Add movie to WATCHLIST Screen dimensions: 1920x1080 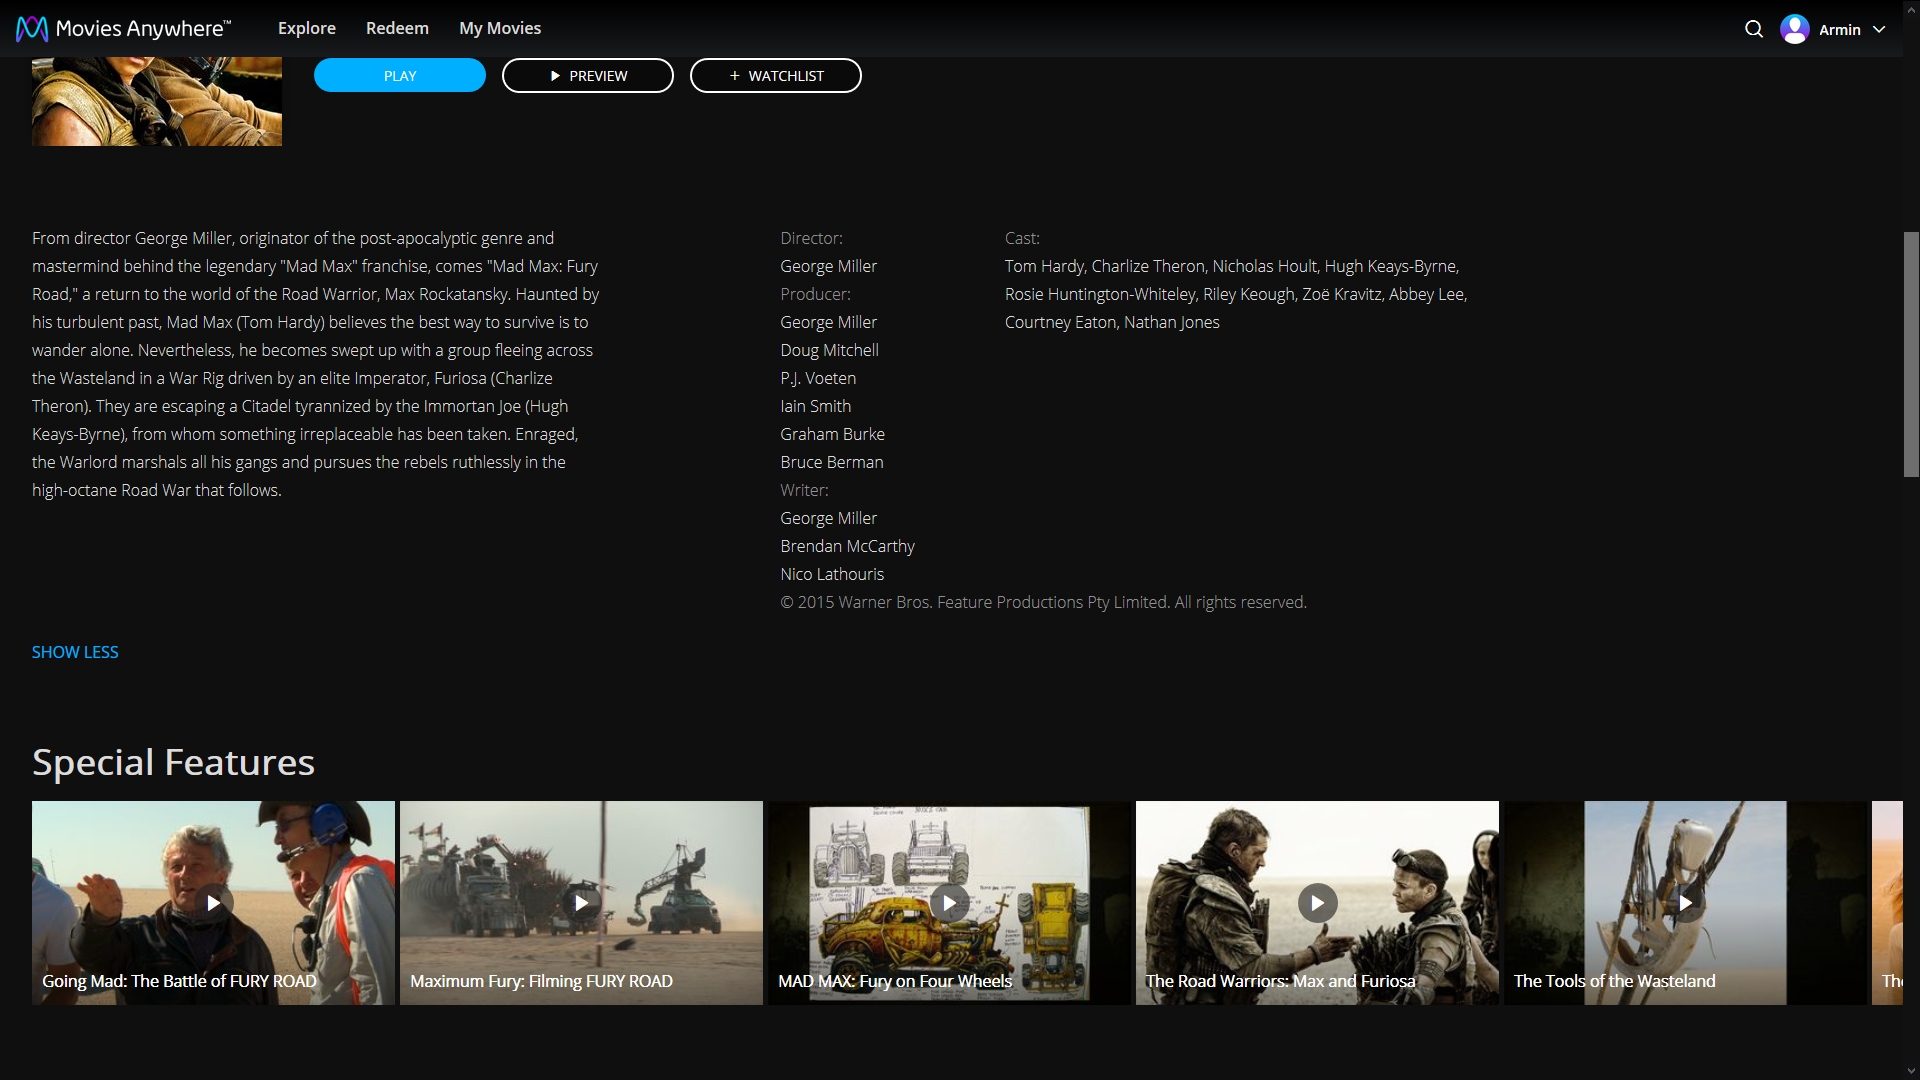pos(776,76)
